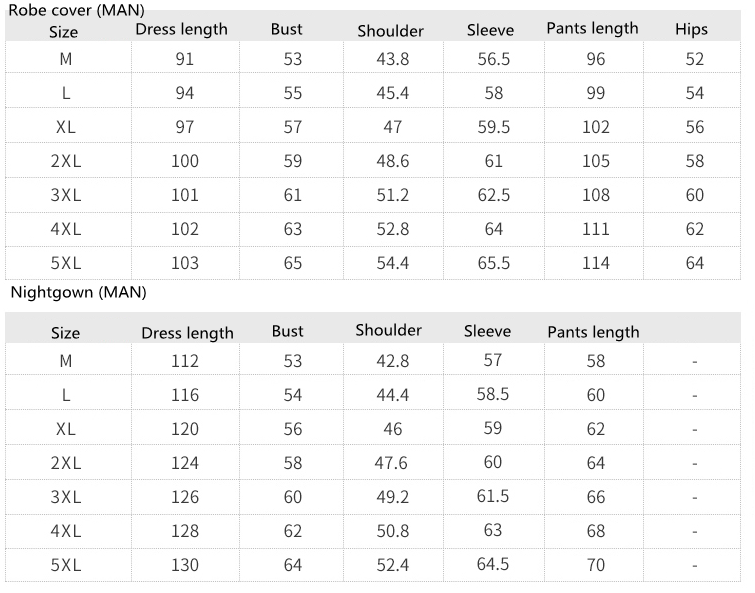
Task: Click the "Nightgown (MAN)" table title
Action: pyautogui.click(x=79, y=293)
